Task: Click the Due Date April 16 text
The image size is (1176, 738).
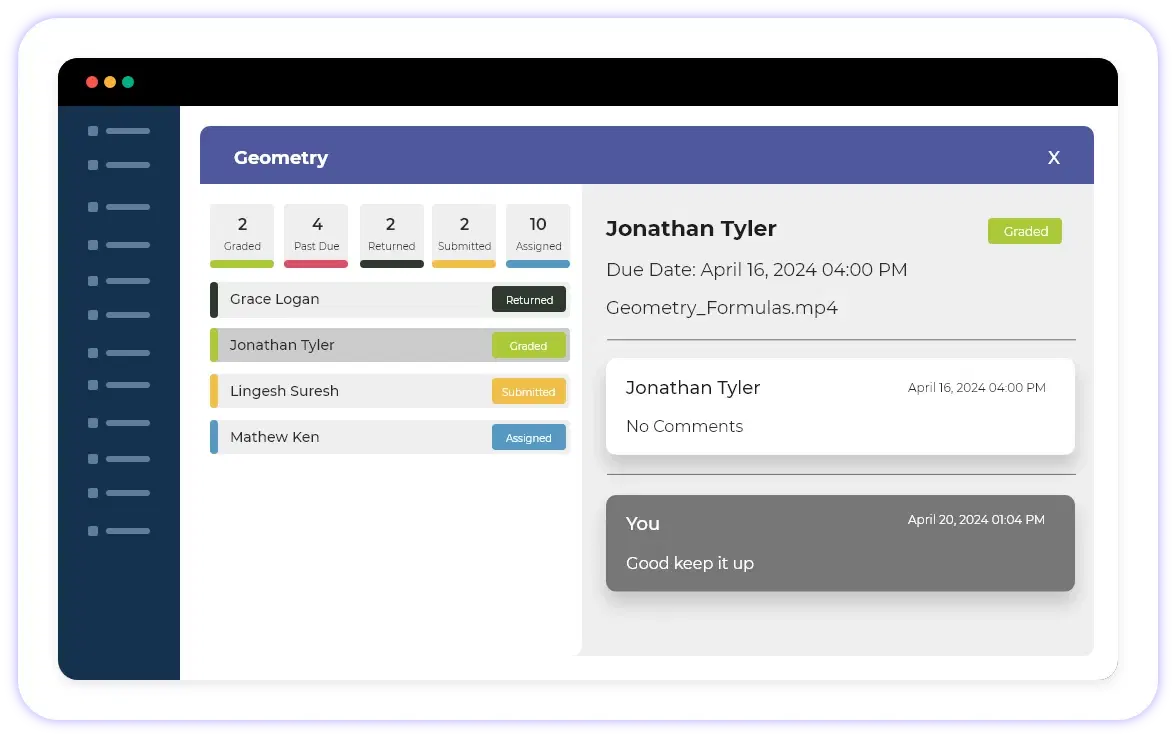Action: [x=756, y=269]
